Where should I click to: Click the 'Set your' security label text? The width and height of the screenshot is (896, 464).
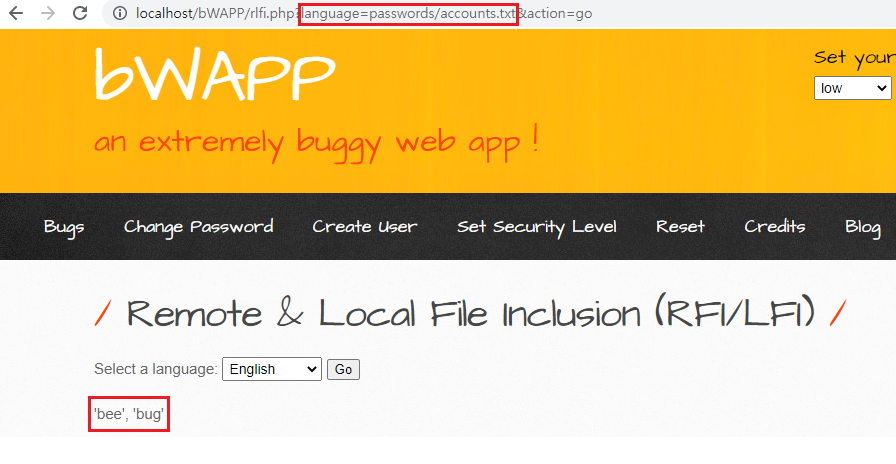855,58
